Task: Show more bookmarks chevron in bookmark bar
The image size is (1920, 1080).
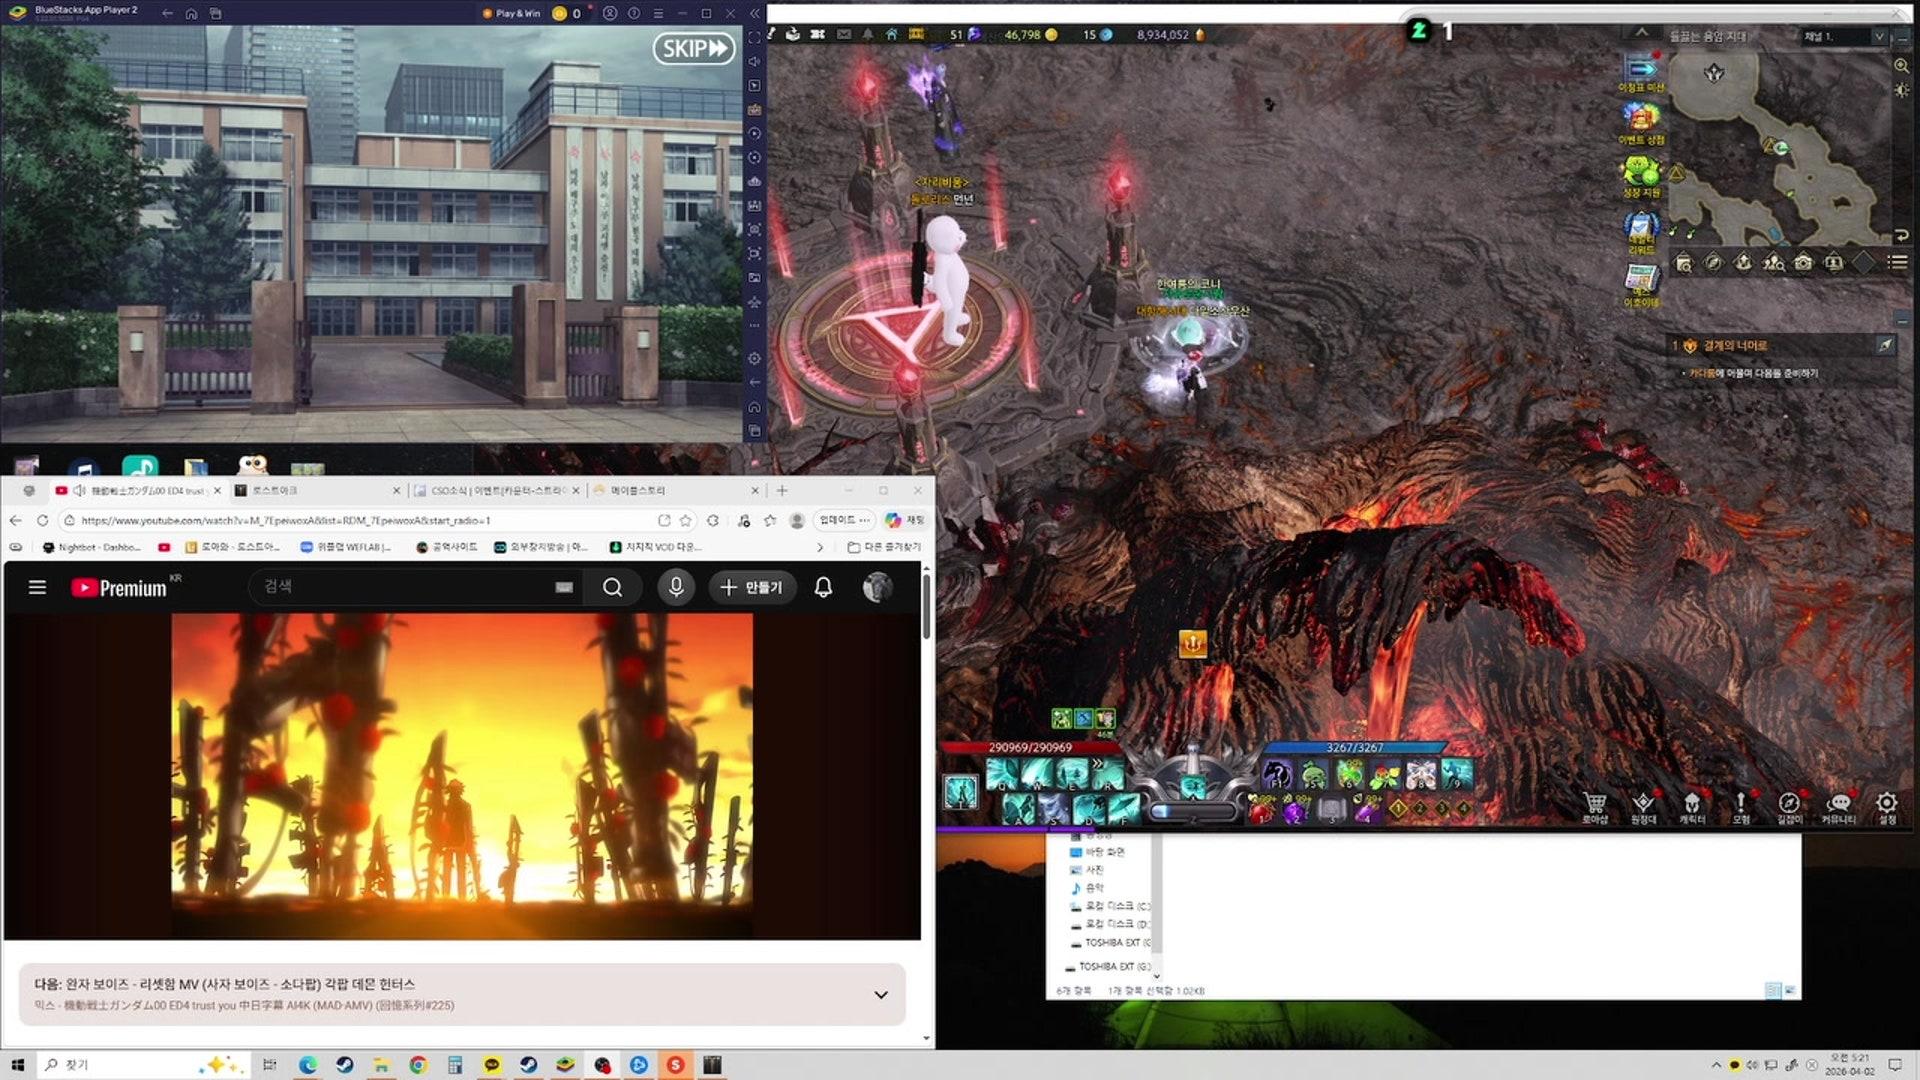Action: 820,547
